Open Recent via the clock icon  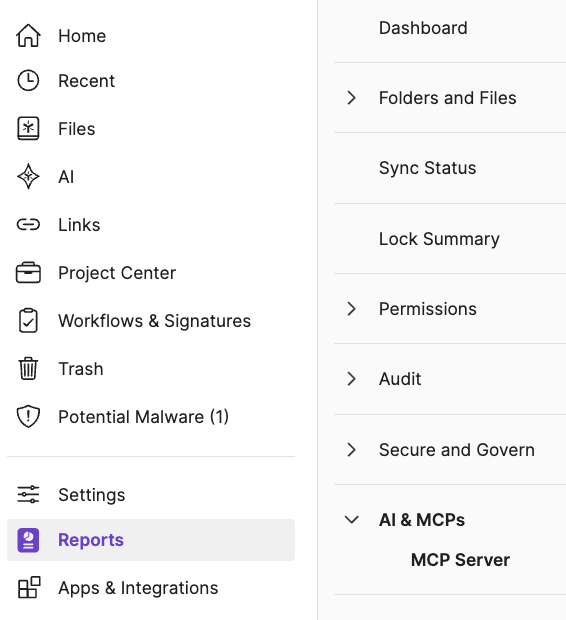tap(28, 81)
